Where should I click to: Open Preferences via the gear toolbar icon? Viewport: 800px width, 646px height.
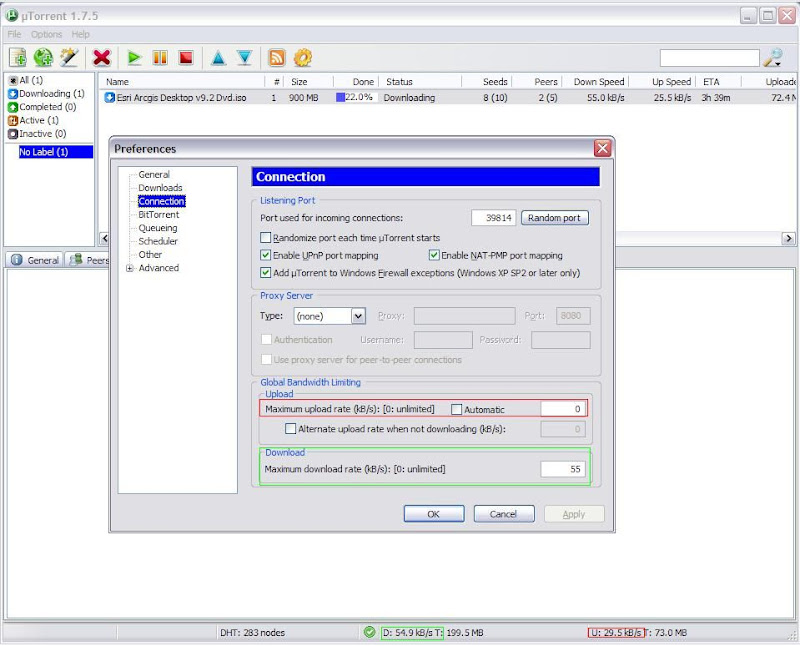pos(303,58)
